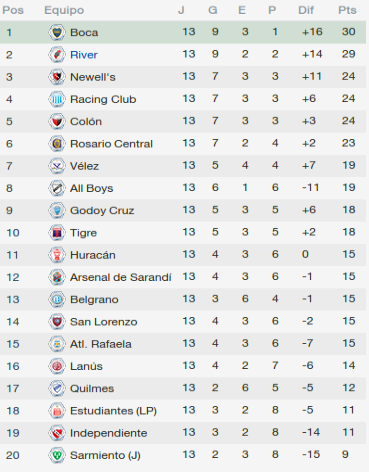Screen dimensions: 369x472
Task: Open the River team link
Action: tap(84, 55)
